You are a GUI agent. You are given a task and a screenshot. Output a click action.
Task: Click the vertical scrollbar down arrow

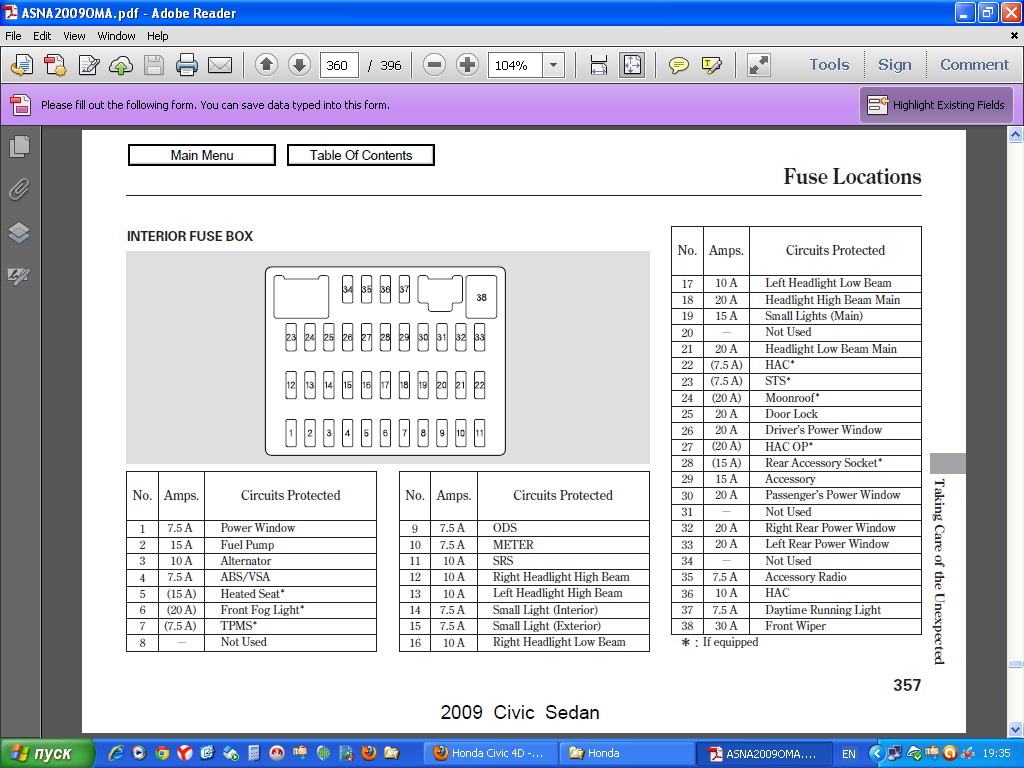[x=1016, y=729]
